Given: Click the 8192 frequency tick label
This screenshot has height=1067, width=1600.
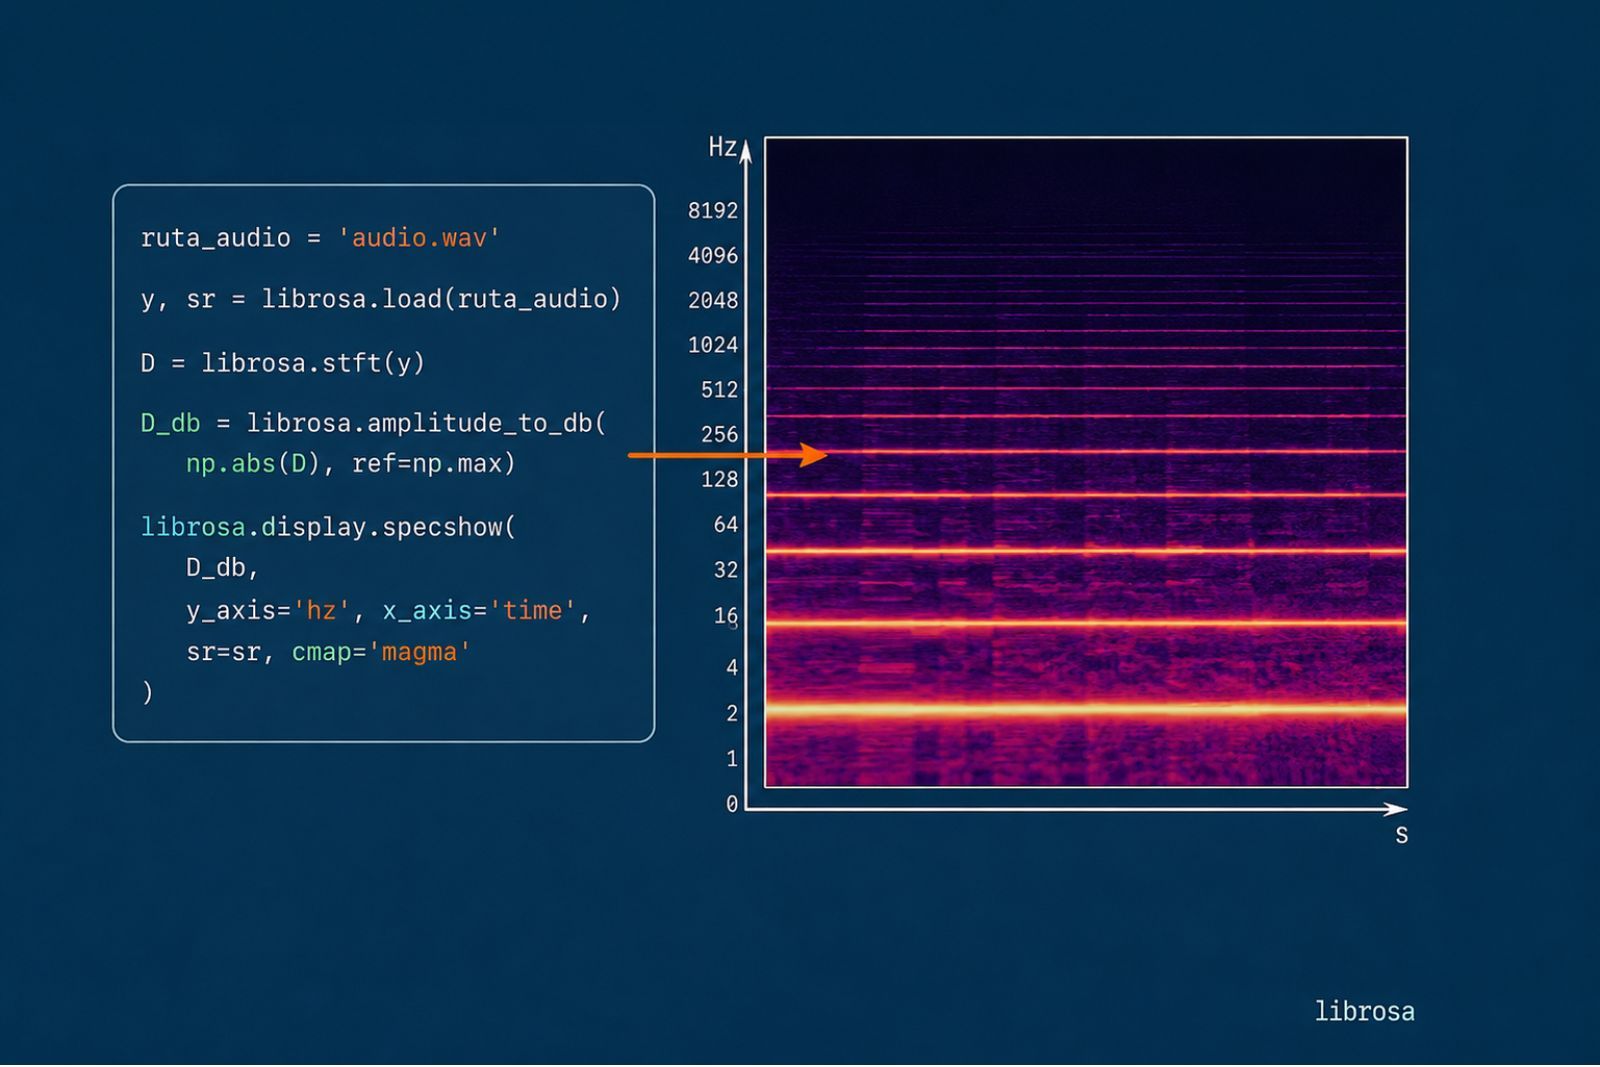Looking at the screenshot, I should click(x=713, y=210).
